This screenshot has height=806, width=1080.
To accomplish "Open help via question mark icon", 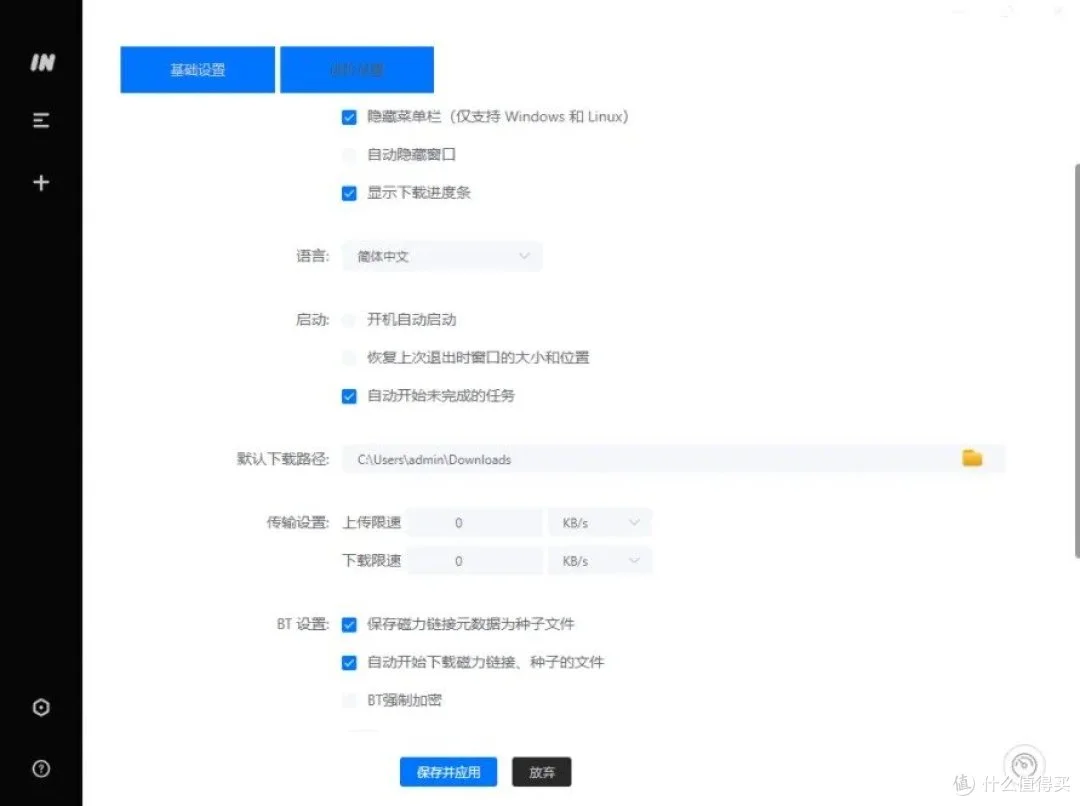I will point(41,769).
